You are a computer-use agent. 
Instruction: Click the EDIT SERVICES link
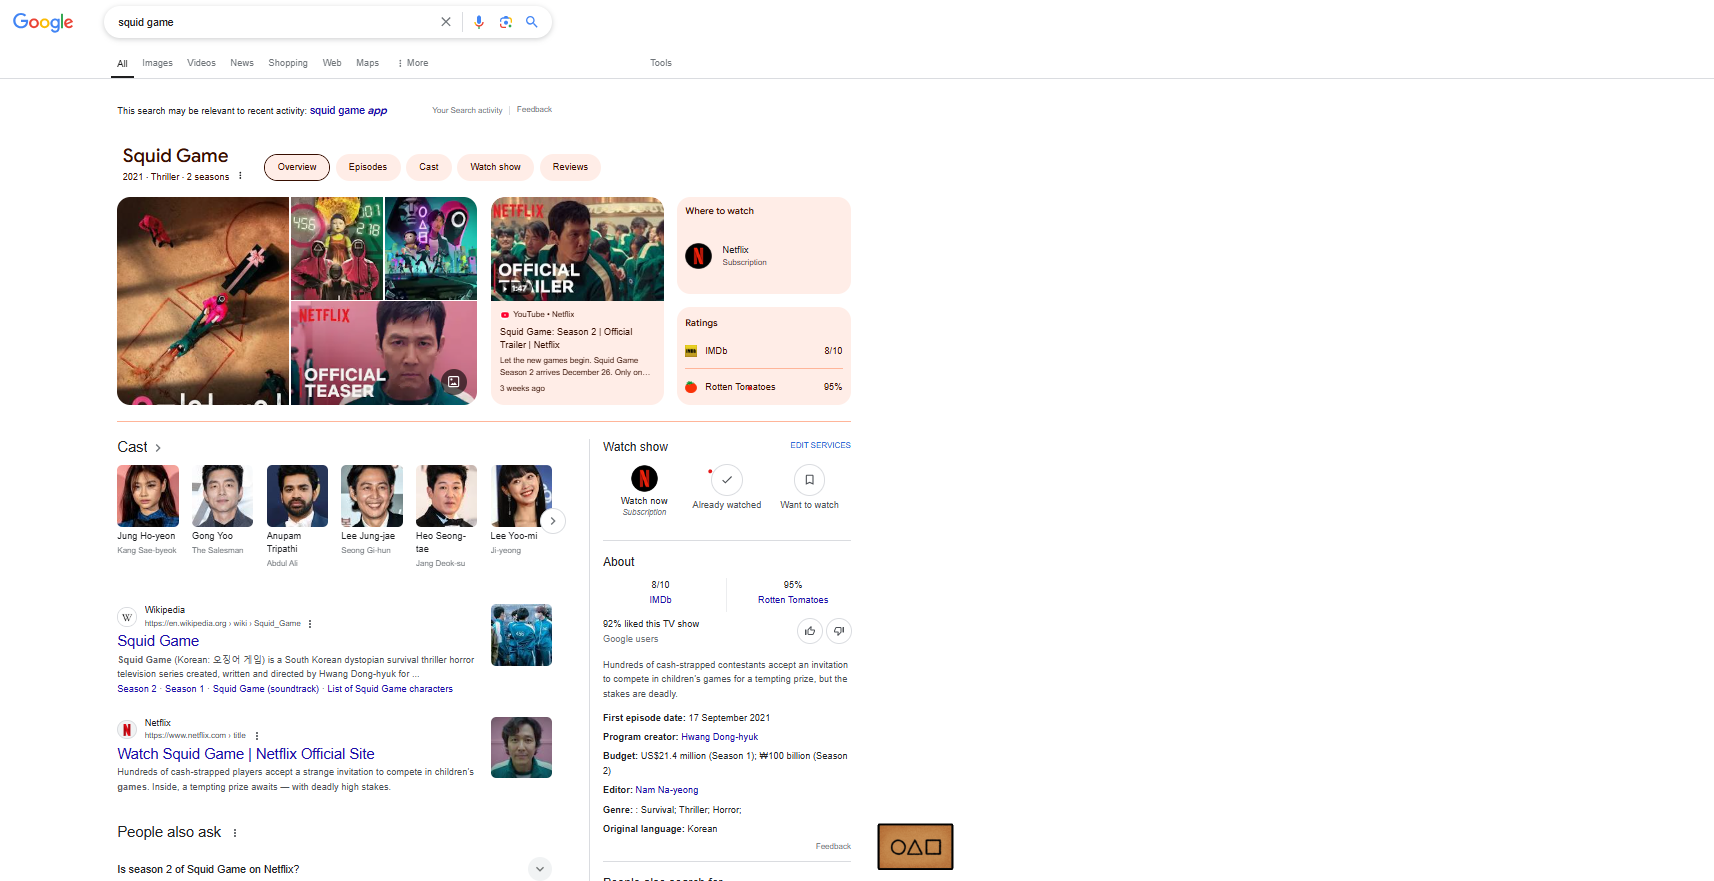820,445
